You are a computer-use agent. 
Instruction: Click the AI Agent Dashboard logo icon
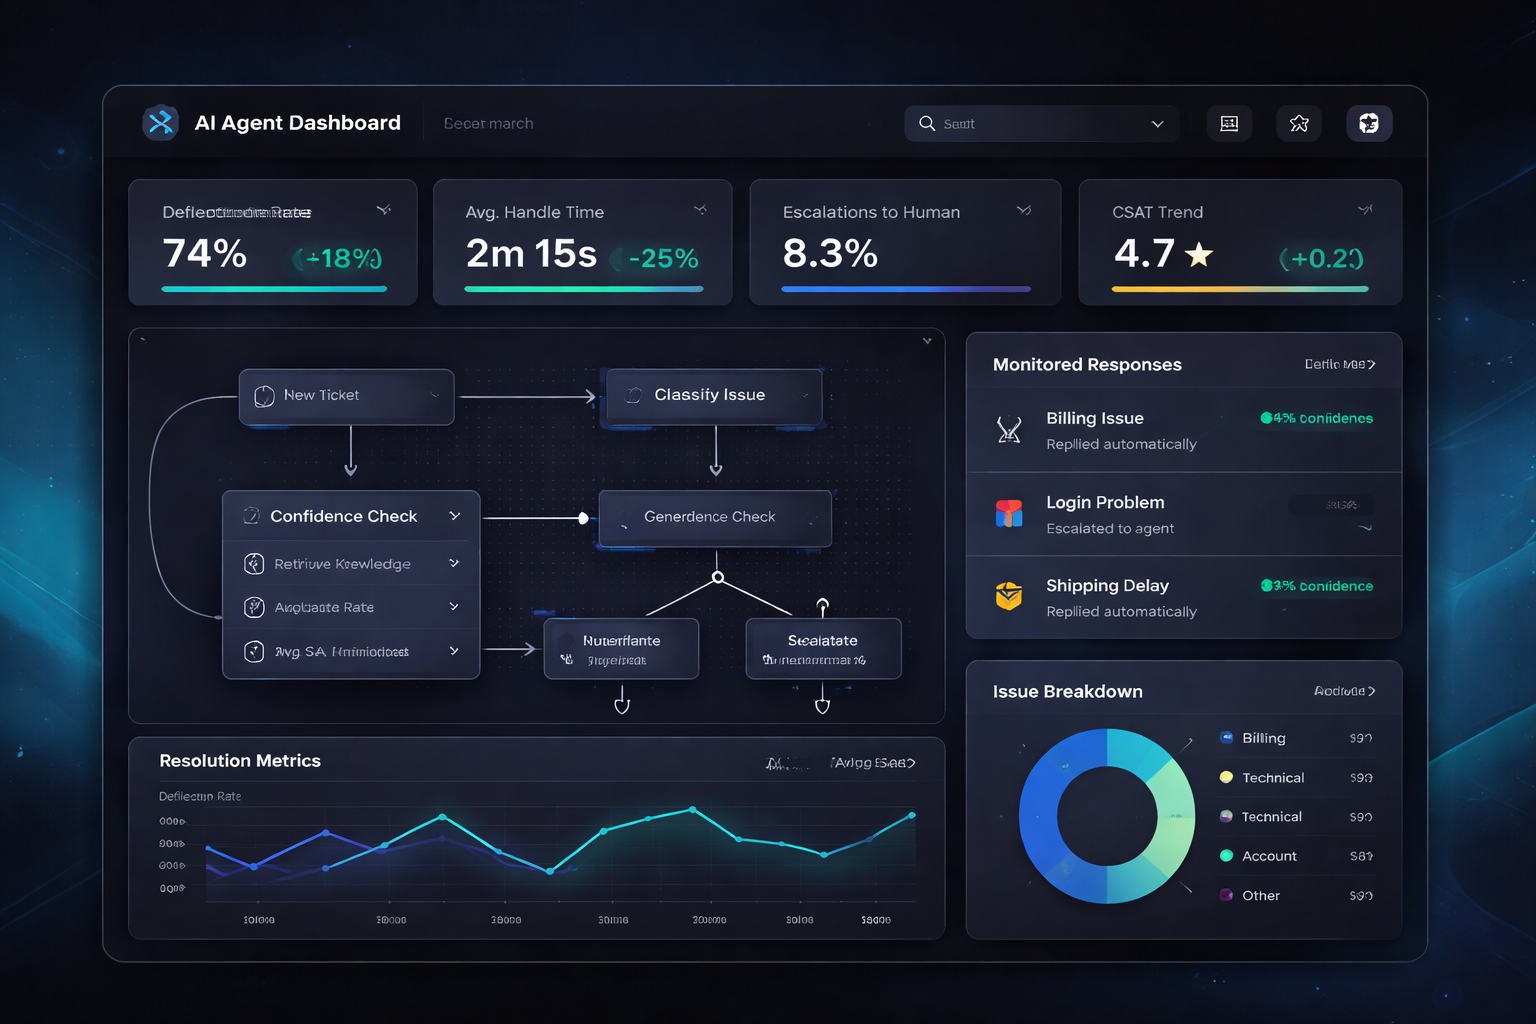pos(160,123)
